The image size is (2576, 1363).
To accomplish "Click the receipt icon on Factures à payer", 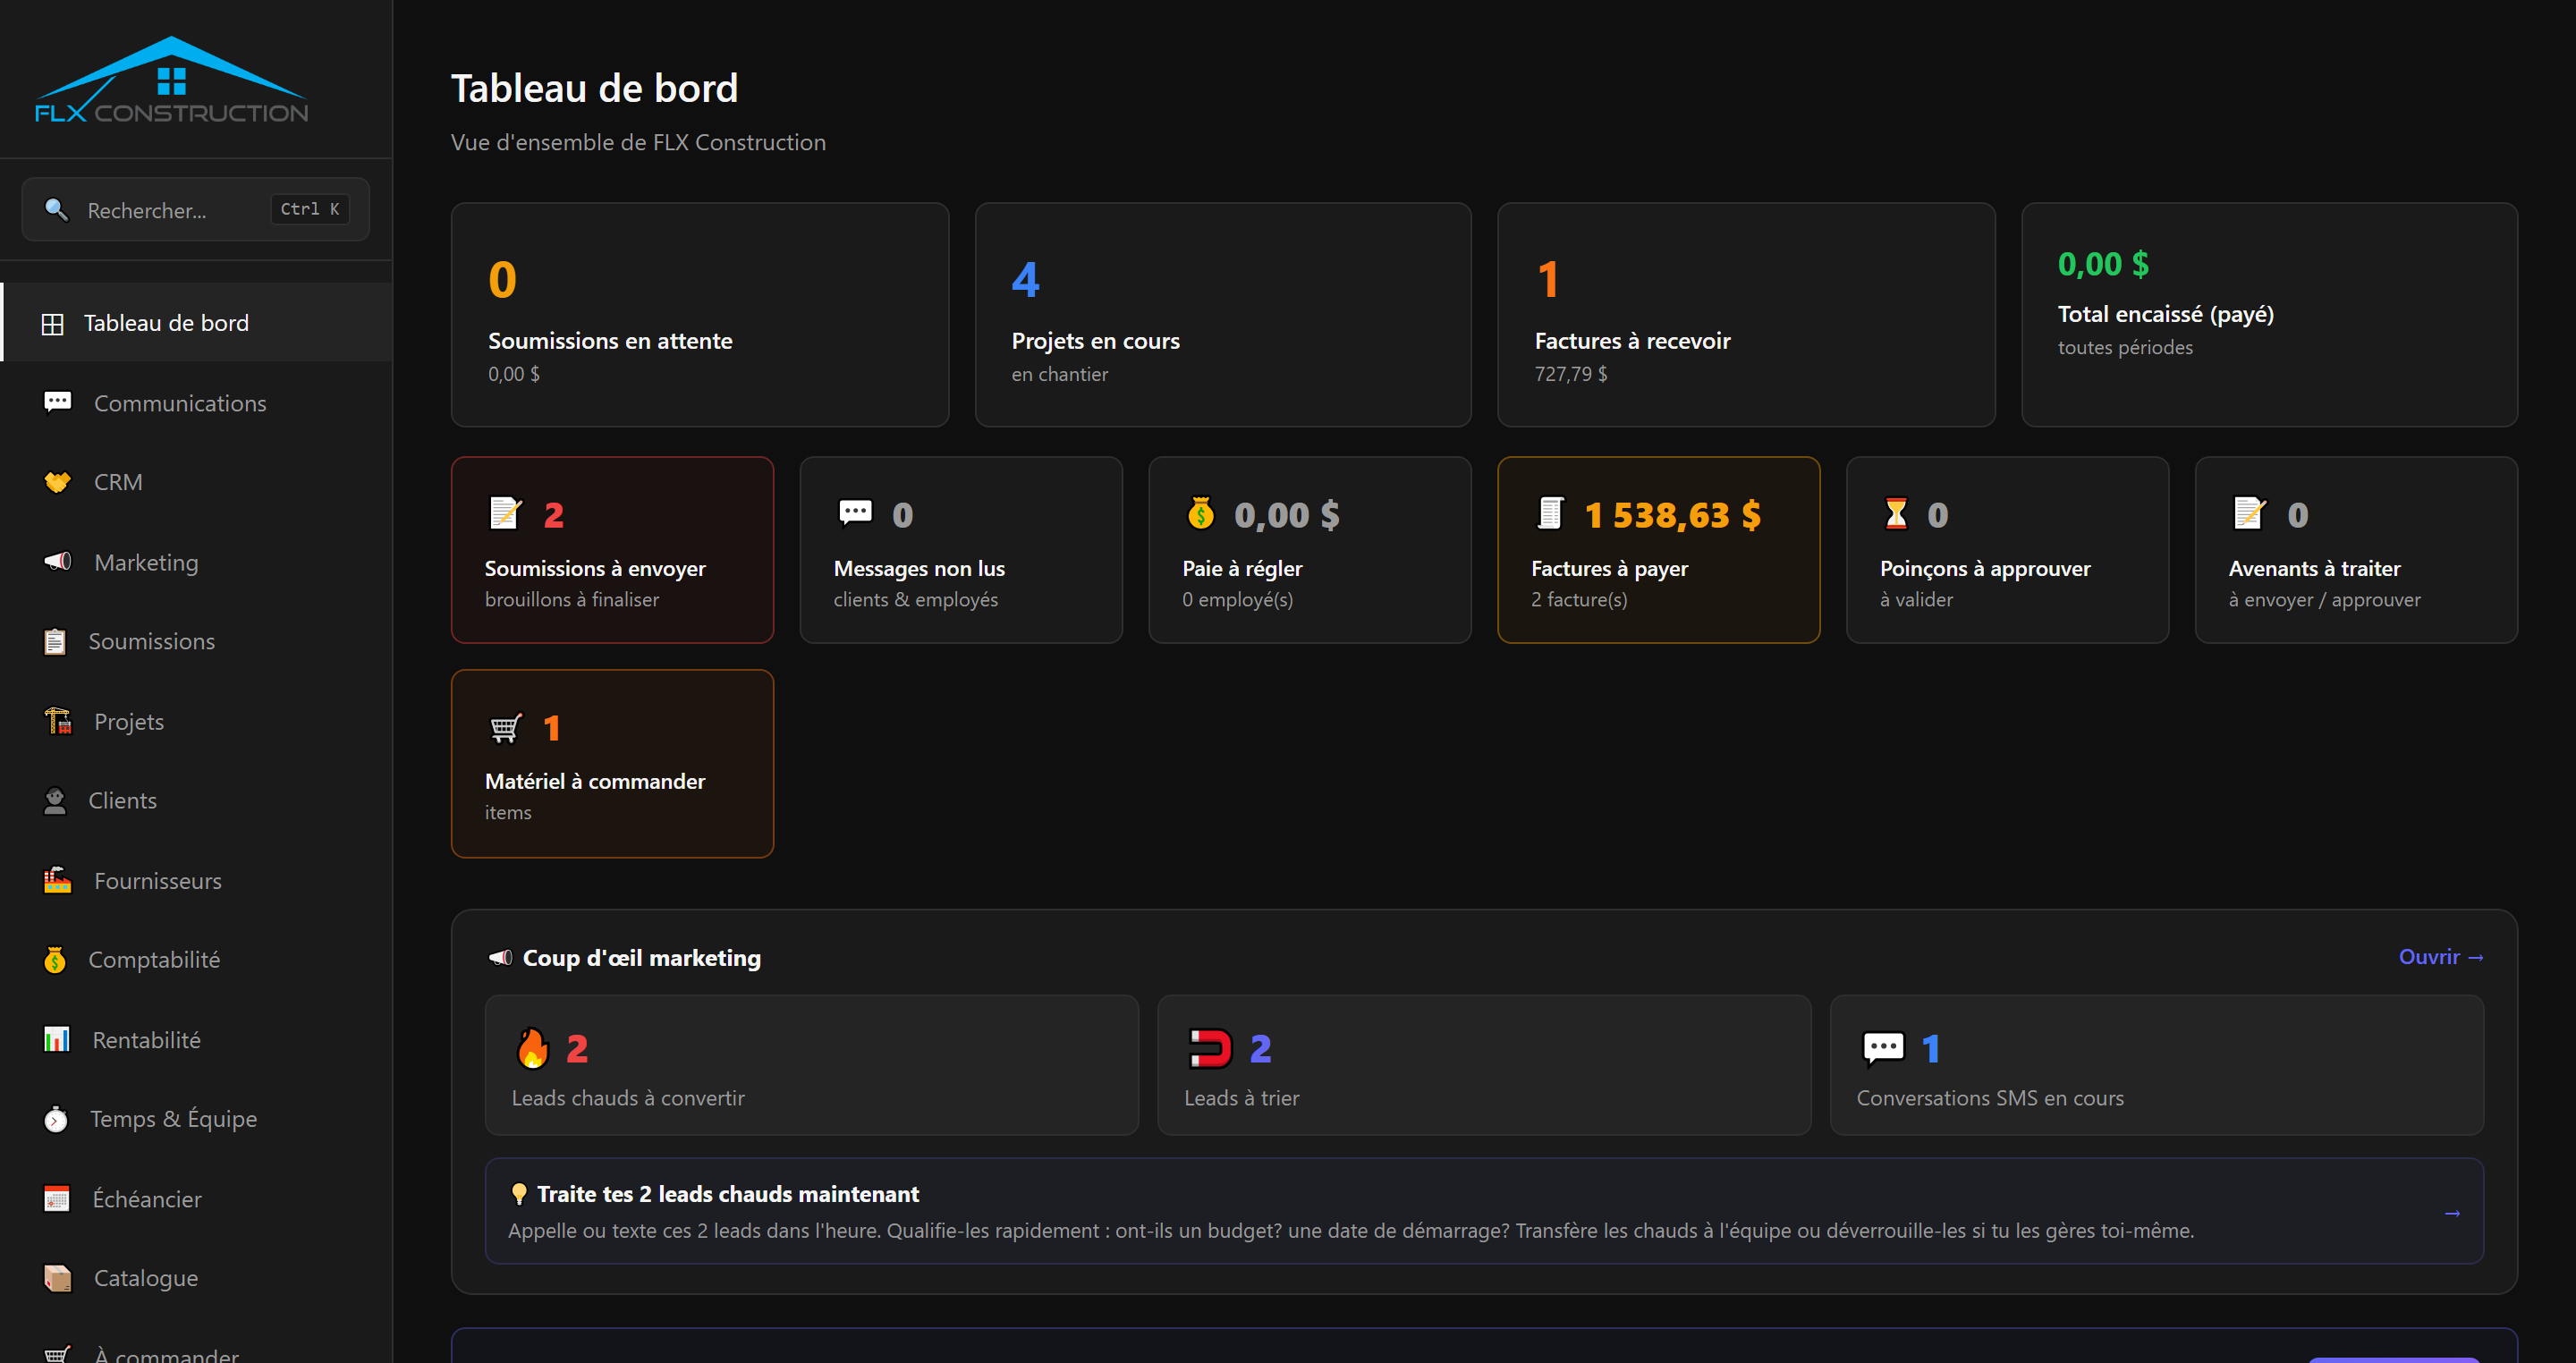I will click(x=1550, y=514).
